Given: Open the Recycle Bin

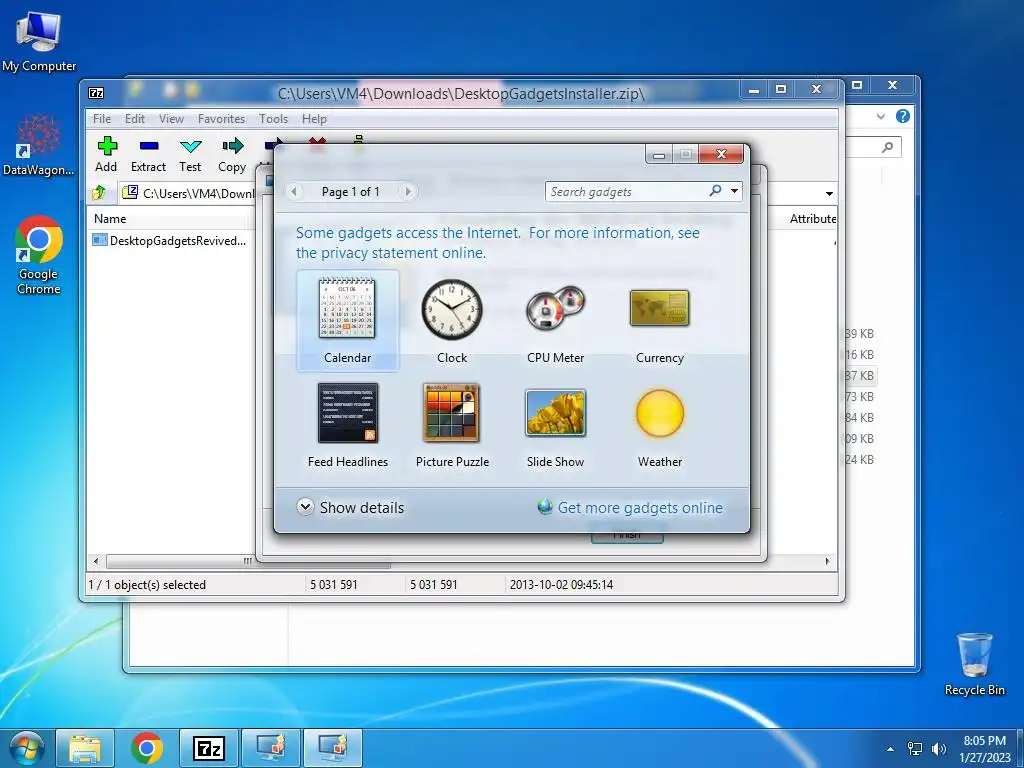Looking at the screenshot, I should tap(974, 664).
